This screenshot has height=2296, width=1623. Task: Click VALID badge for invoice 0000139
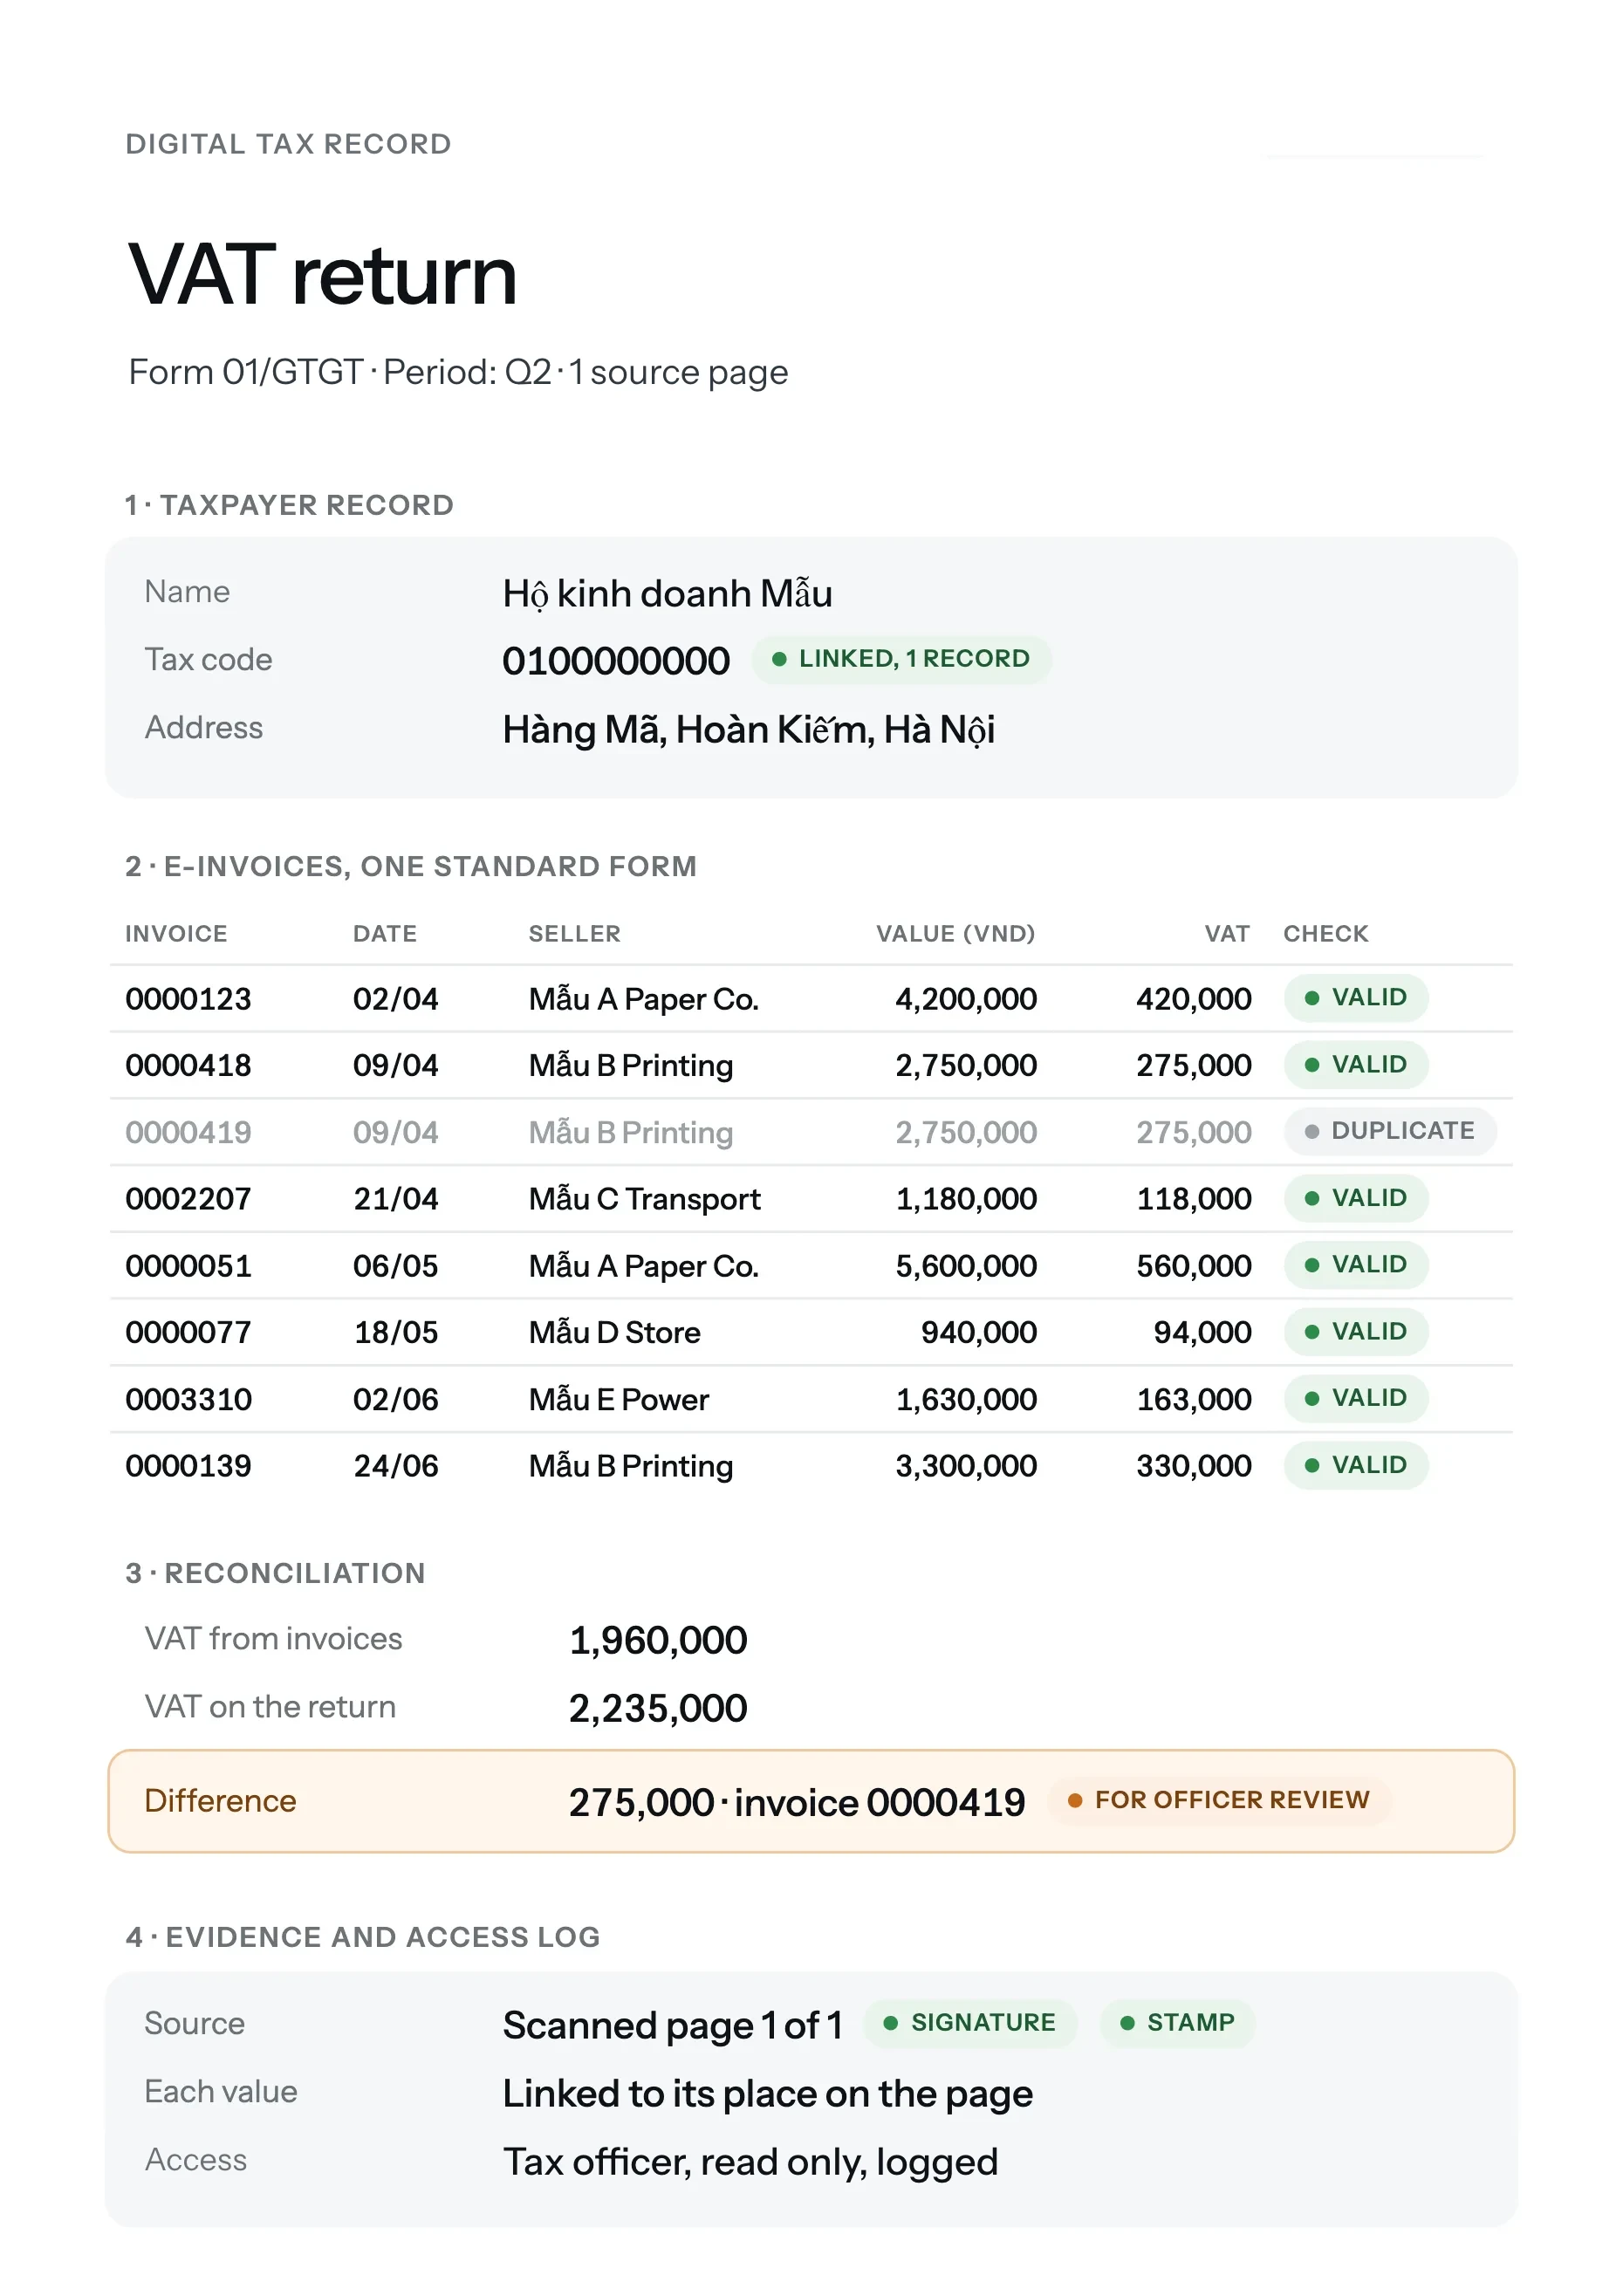coord(1356,1465)
